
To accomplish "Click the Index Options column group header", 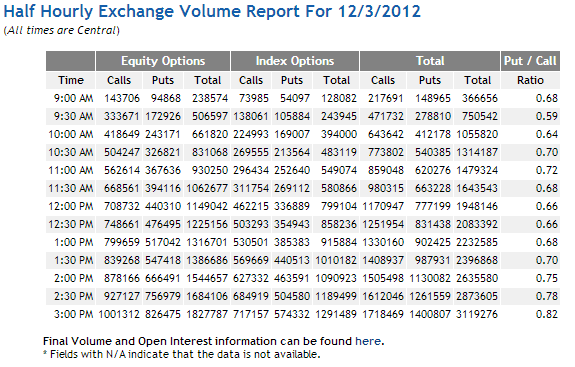I will (x=295, y=61).
